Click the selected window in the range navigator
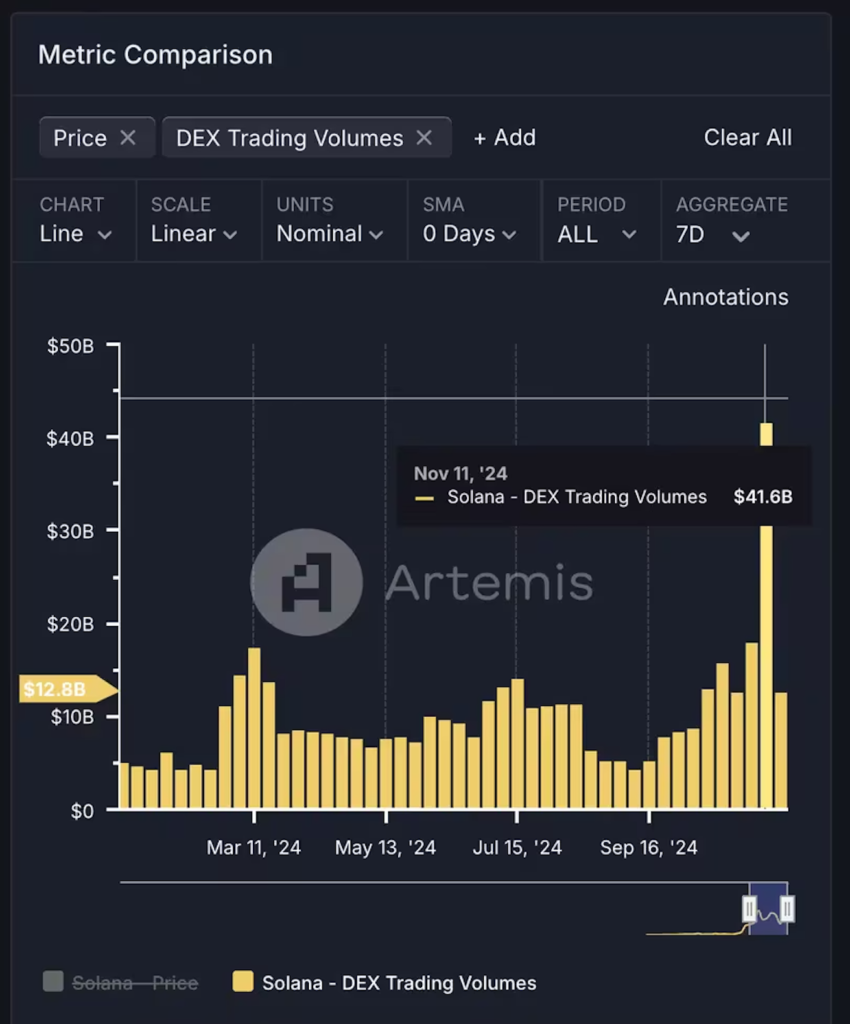Screen dimensions: 850x1024 click(768, 908)
